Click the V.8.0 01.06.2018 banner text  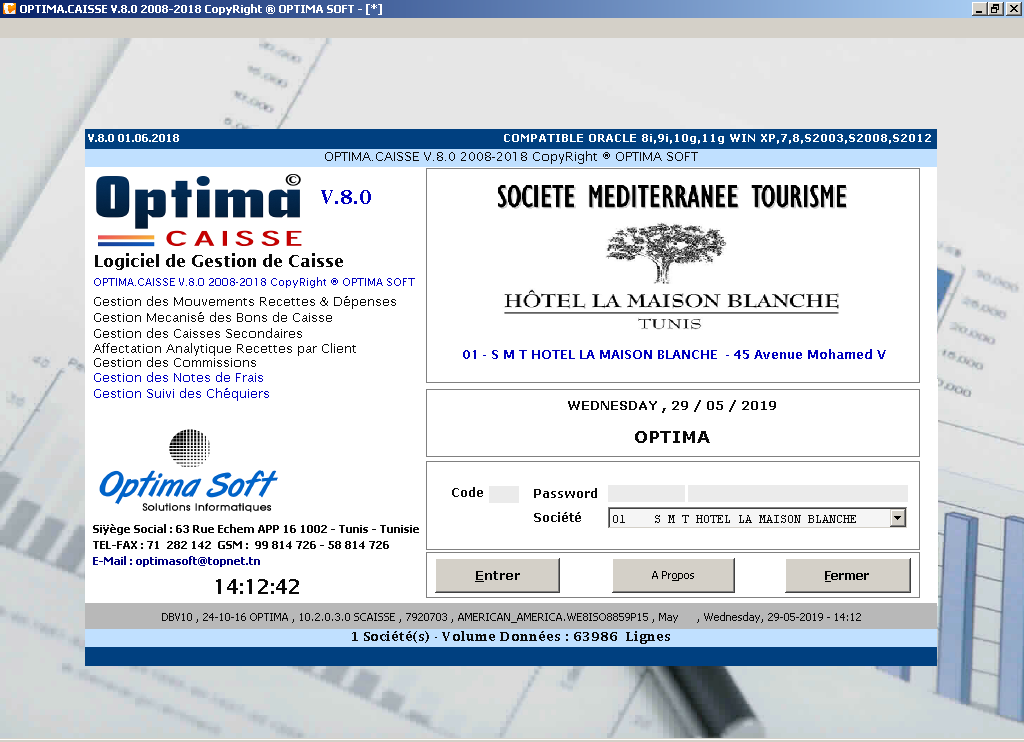[x=134, y=138]
